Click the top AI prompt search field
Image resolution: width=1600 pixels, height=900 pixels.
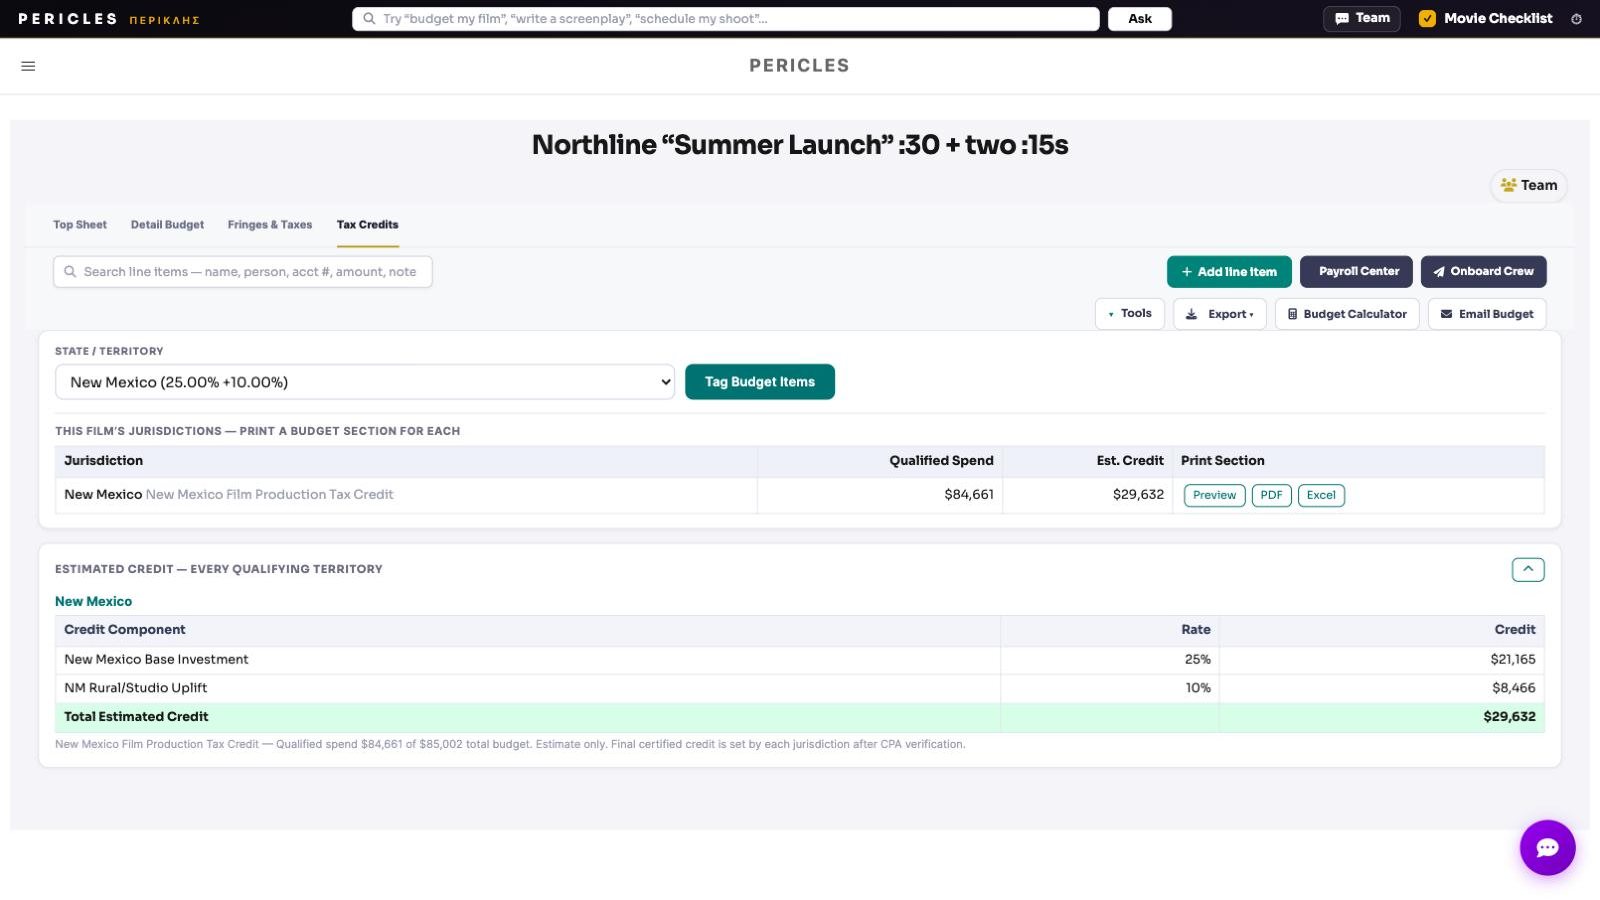(726, 19)
